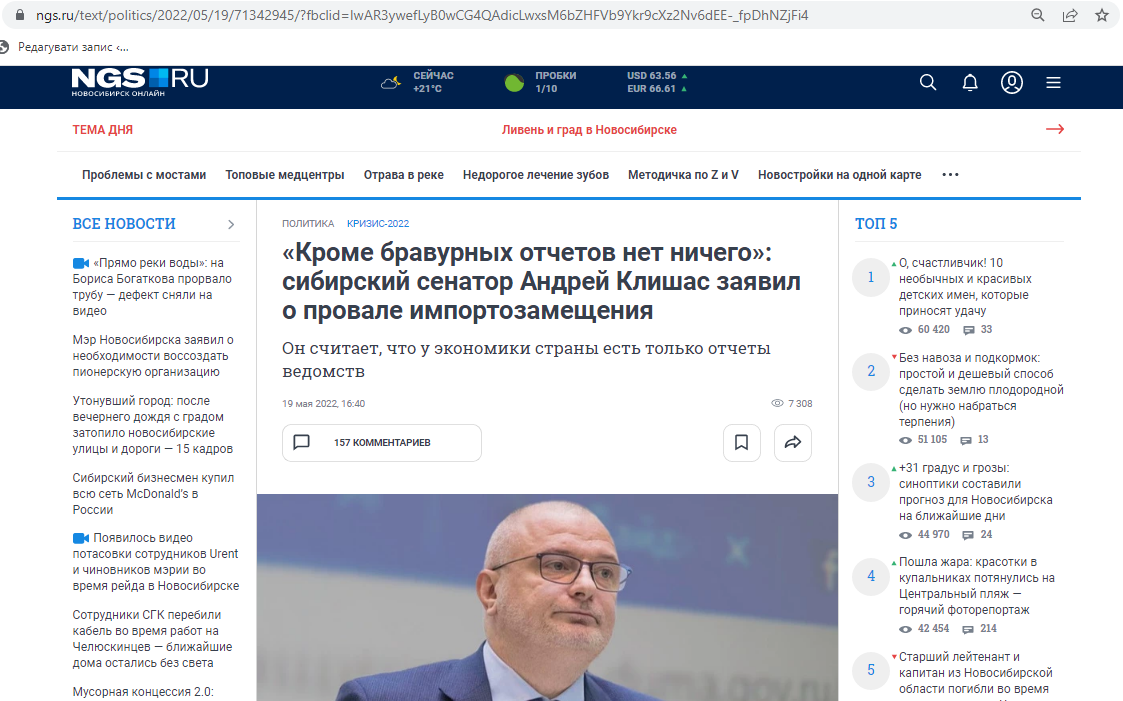Open notifications bell icon
1123x701 pixels.
click(969, 83)
